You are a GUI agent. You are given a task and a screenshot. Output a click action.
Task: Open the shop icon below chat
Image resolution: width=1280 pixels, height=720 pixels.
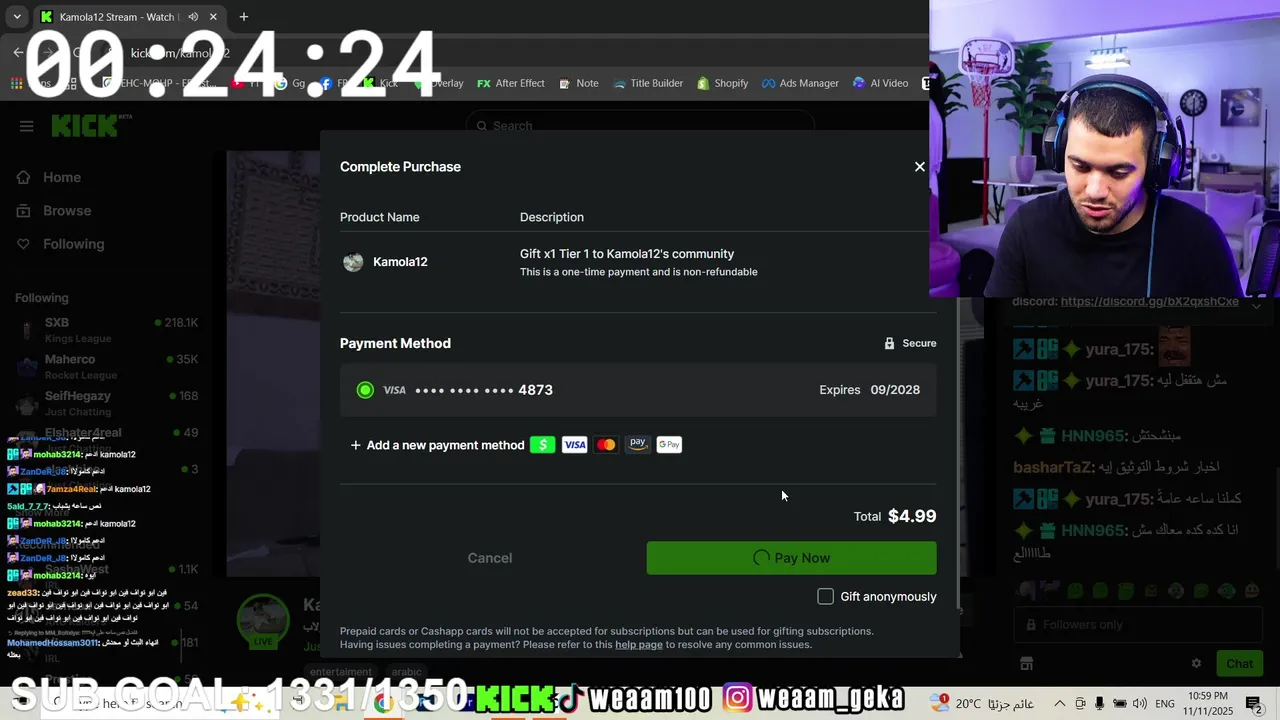coord(1026,664)
